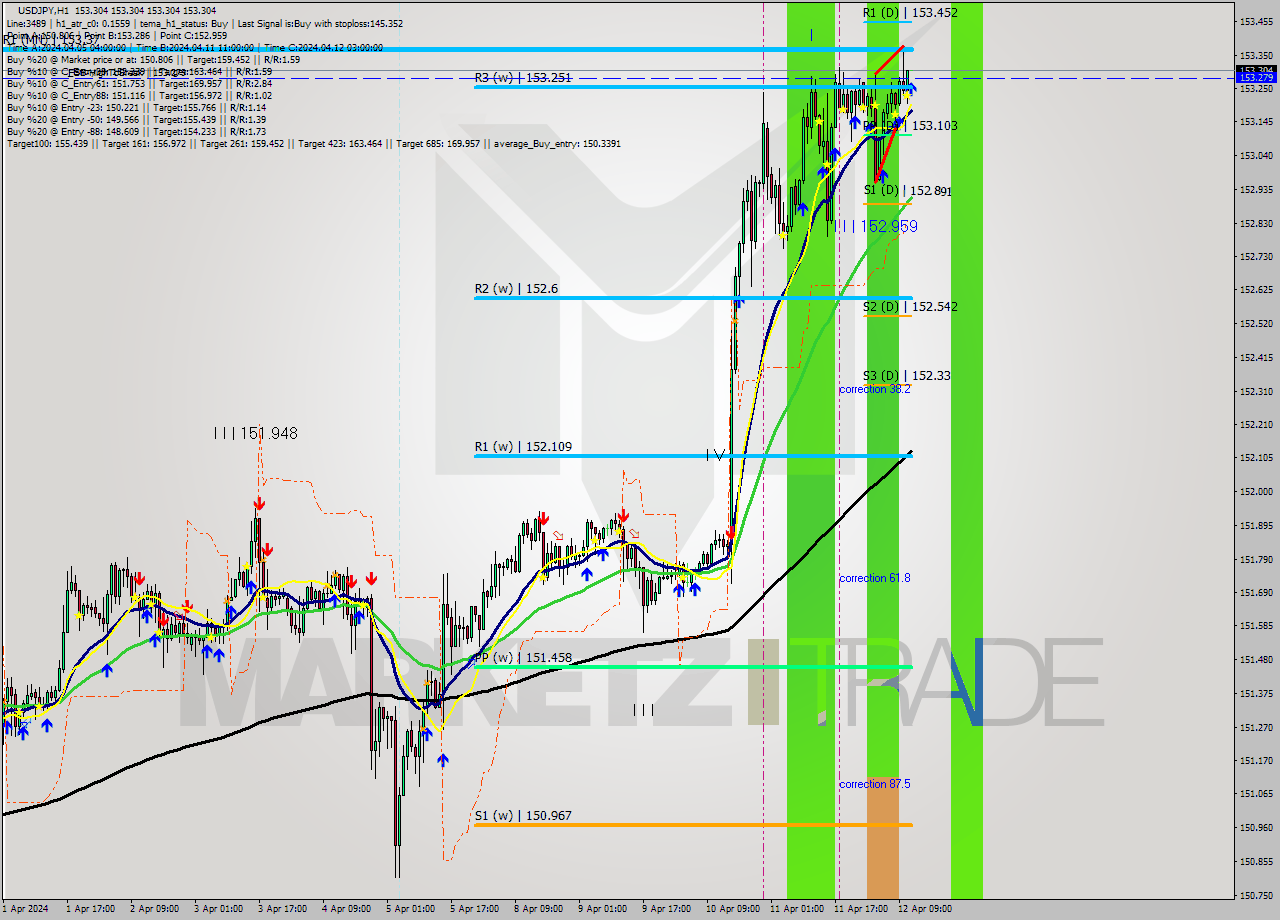Click the '| | | 152.959' wave label

(x=878, y=227)
